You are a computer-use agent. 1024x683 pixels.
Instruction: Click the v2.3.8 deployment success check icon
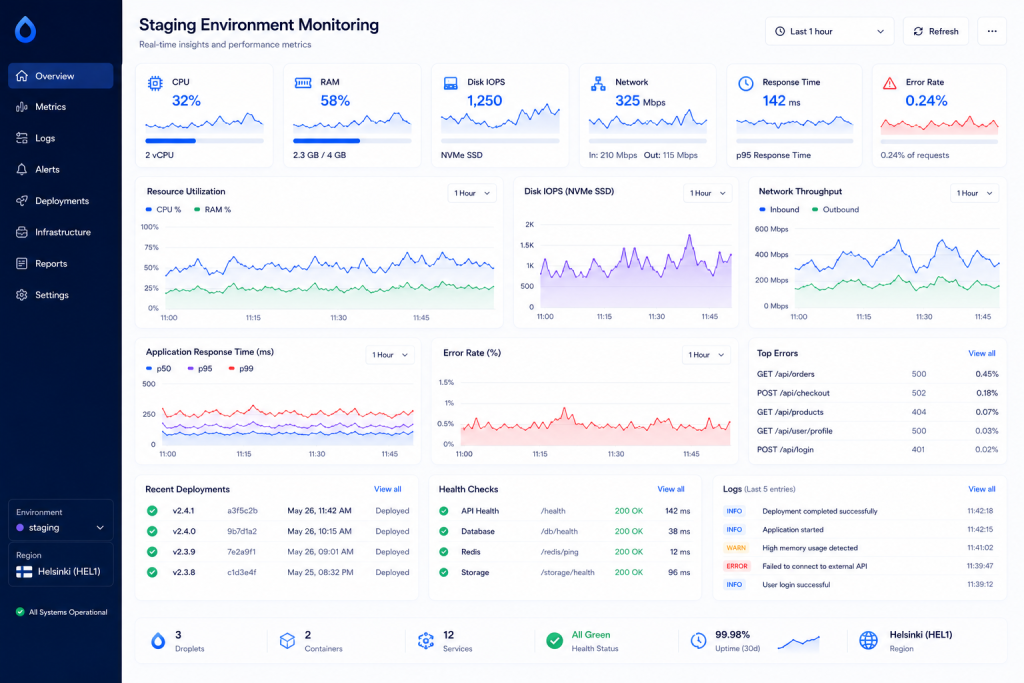pos(152,572)
